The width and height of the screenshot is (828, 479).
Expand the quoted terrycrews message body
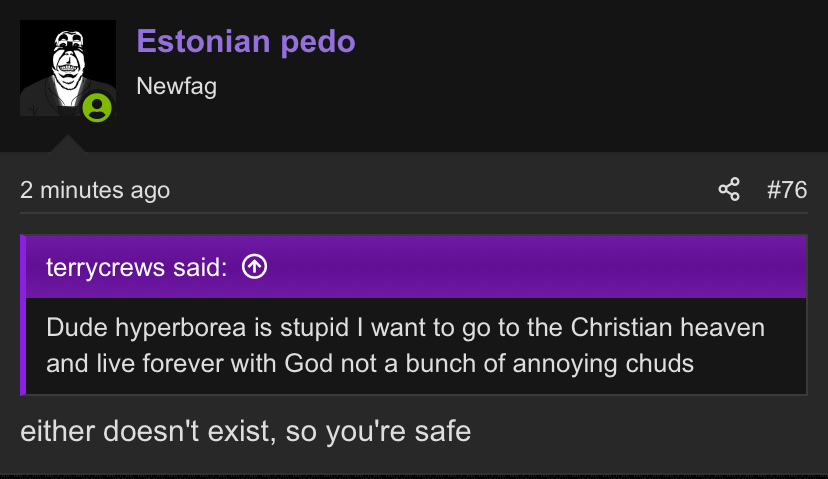pyautogui.click(x=416, y=346)
